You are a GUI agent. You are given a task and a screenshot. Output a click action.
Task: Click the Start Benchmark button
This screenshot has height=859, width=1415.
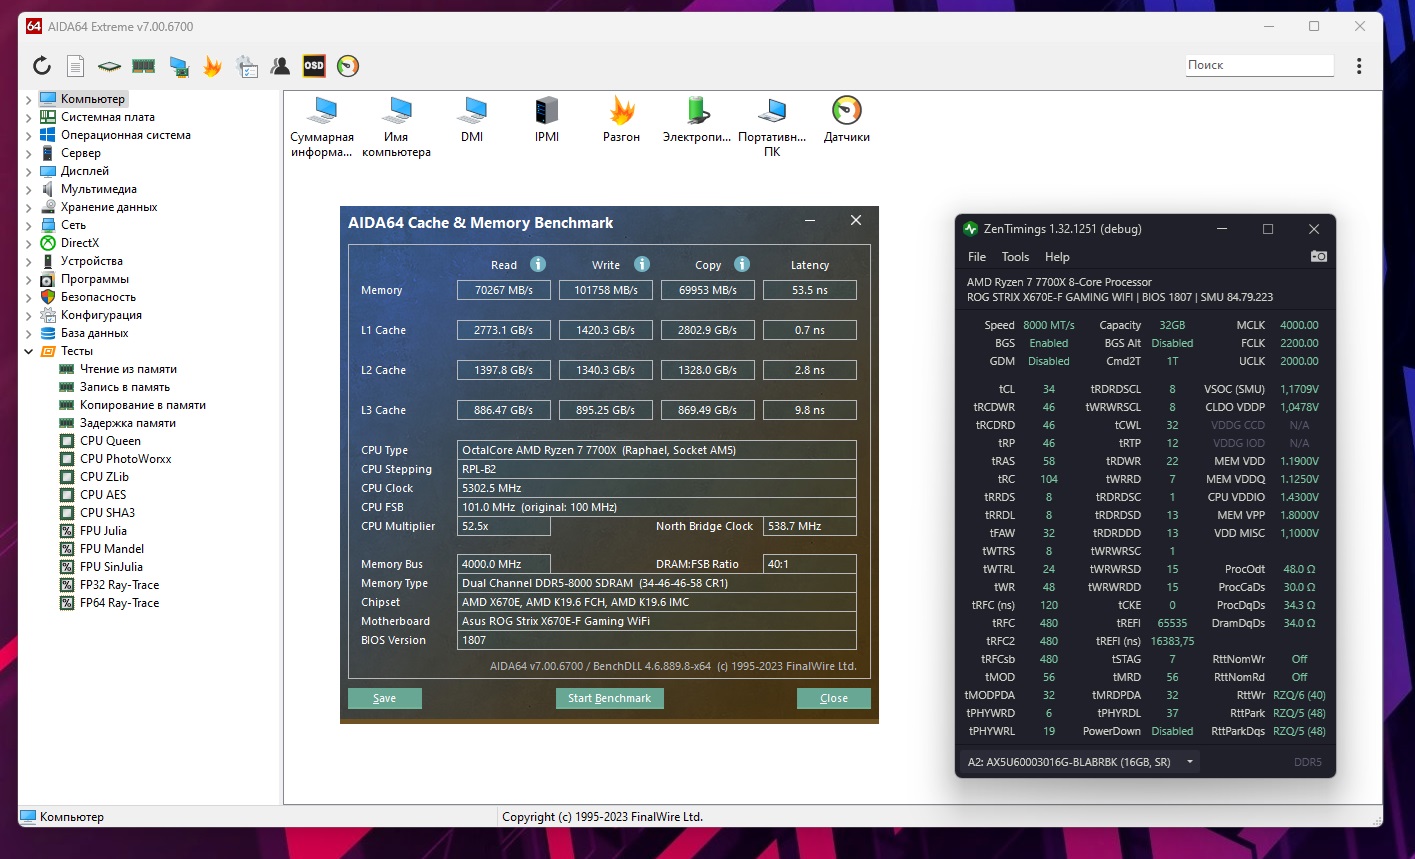[x=609, y=698]
